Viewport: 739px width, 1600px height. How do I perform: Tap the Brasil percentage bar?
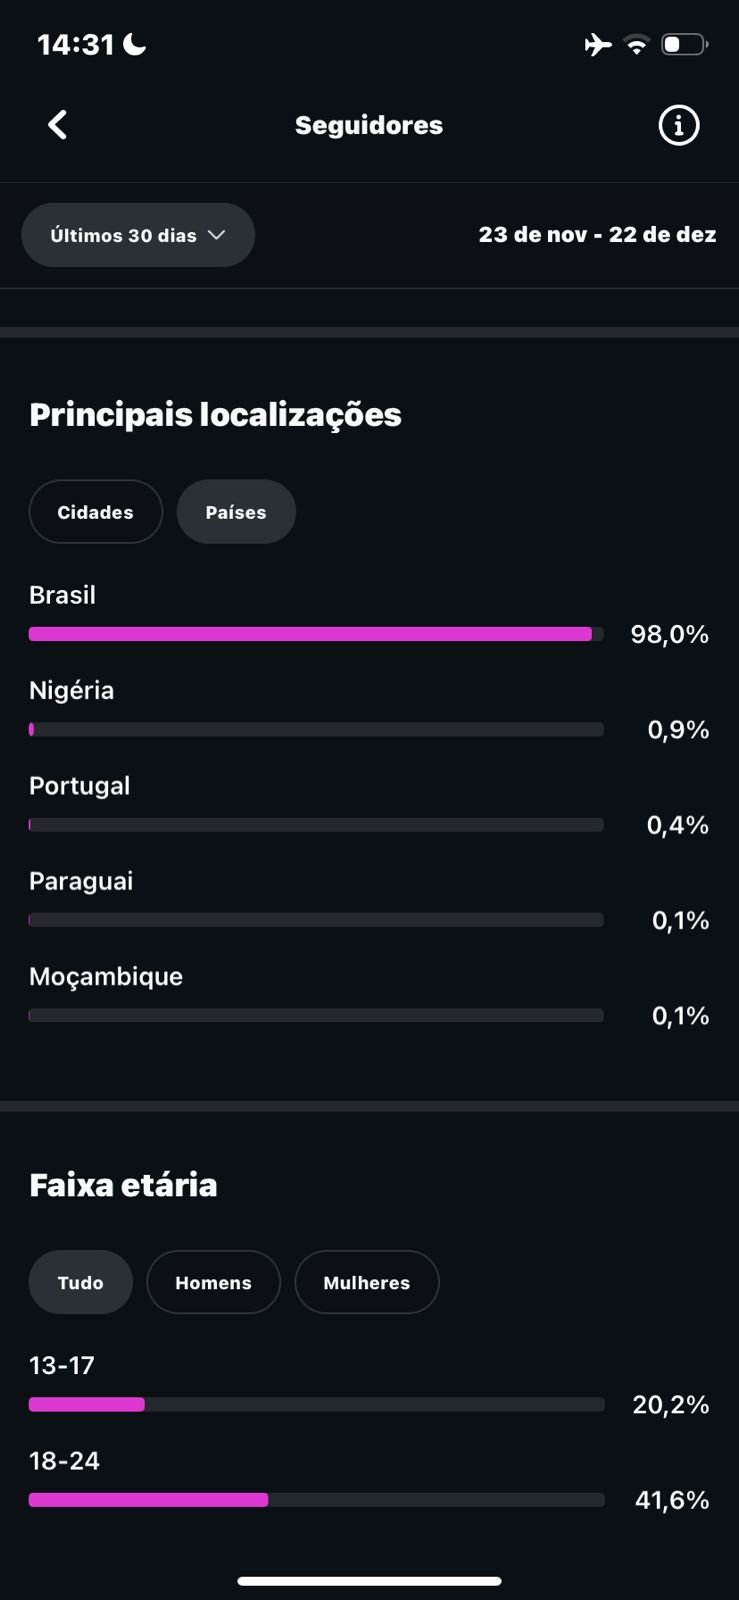(315, 634)
